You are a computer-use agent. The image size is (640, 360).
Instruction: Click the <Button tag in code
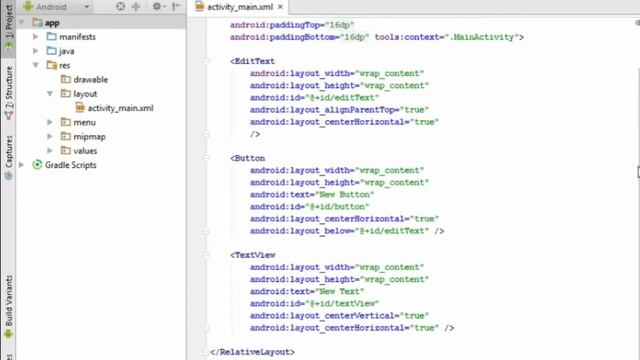pyautogui.click(x=247, y=158)
